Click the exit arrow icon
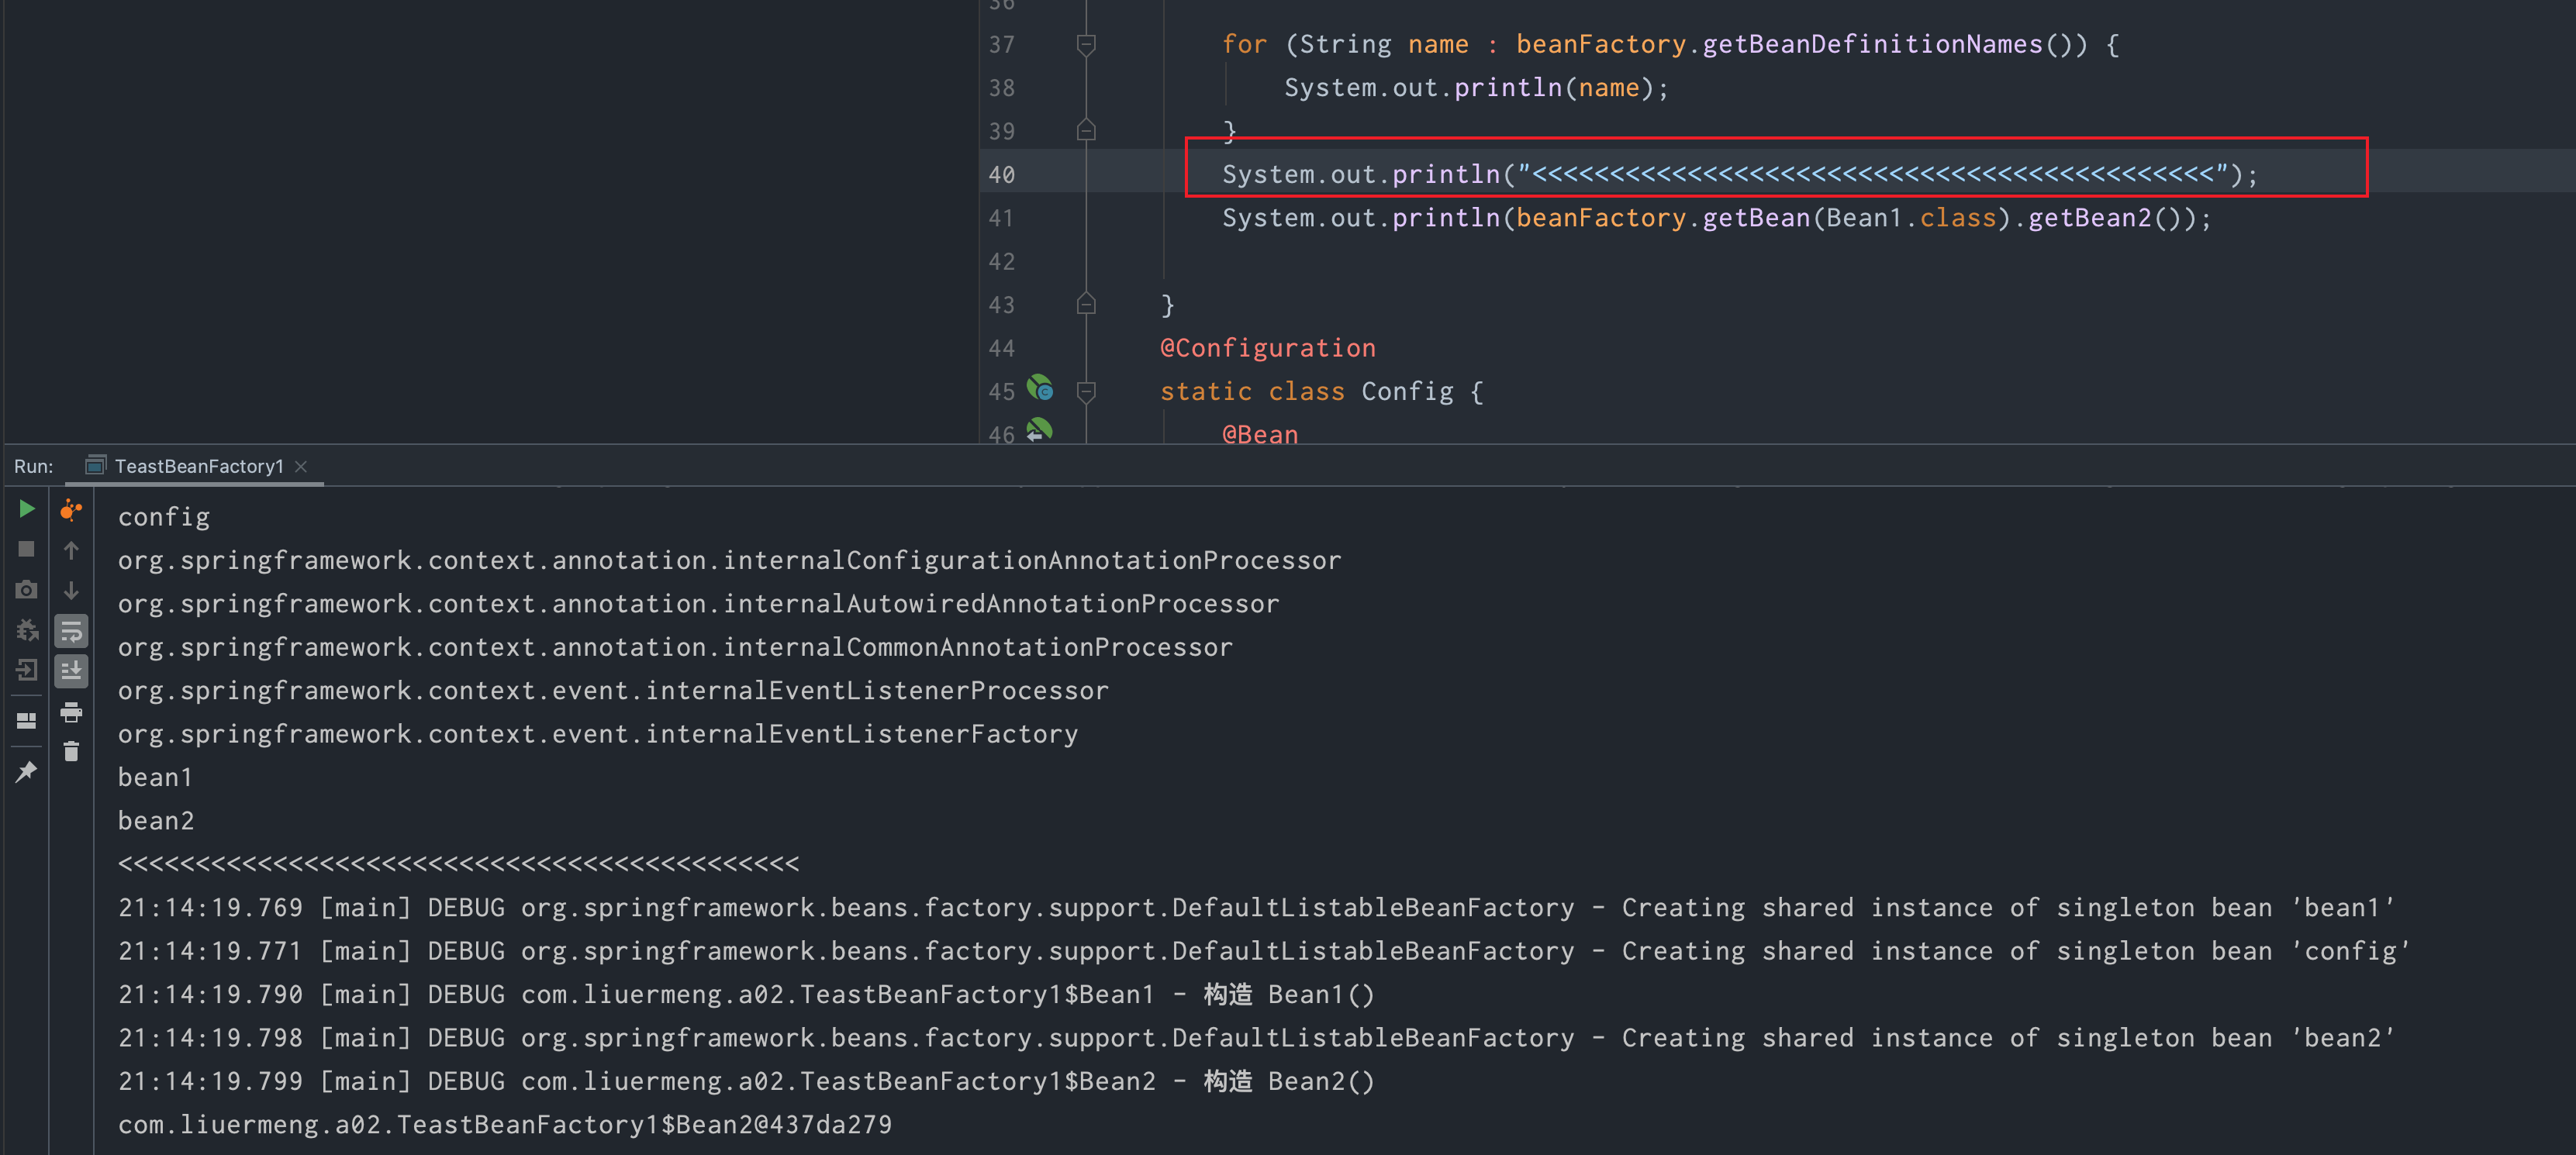2576x1155 pixels. [x=27, y=670]
